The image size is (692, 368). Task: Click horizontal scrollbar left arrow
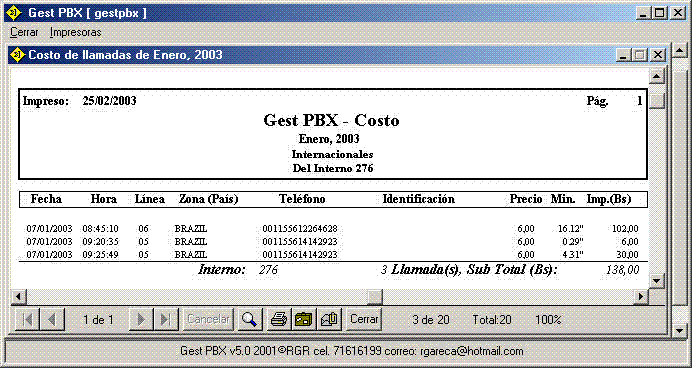click(x=18, y=297)
